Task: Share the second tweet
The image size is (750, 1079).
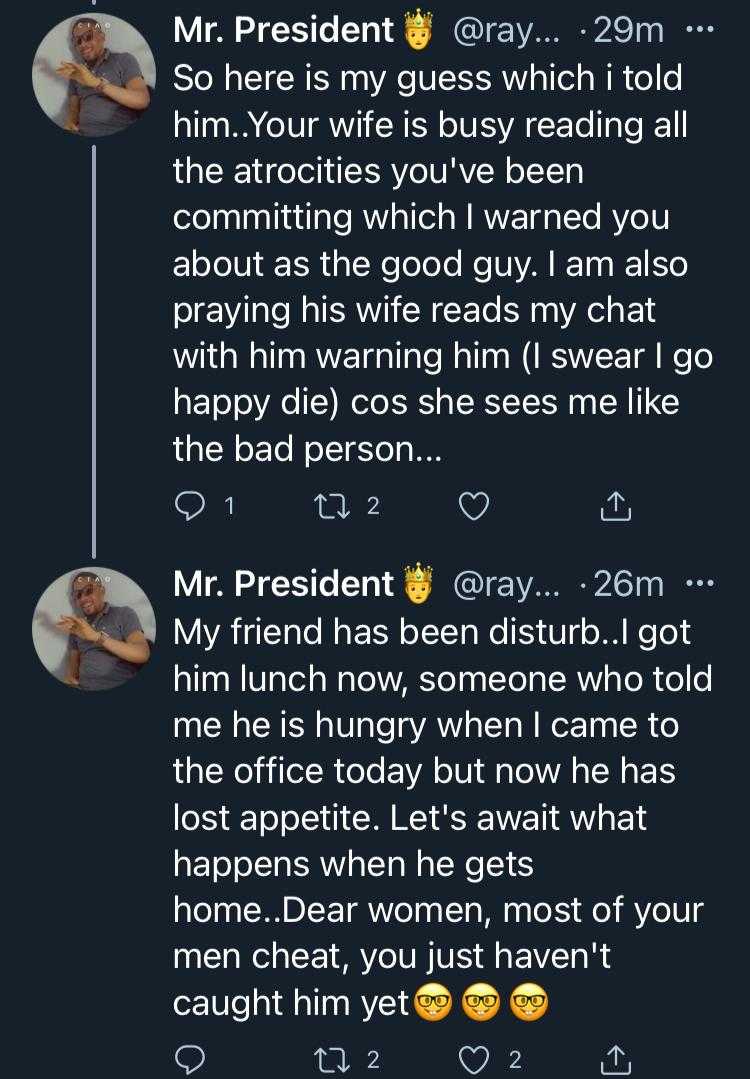Action: point(616,1059)
